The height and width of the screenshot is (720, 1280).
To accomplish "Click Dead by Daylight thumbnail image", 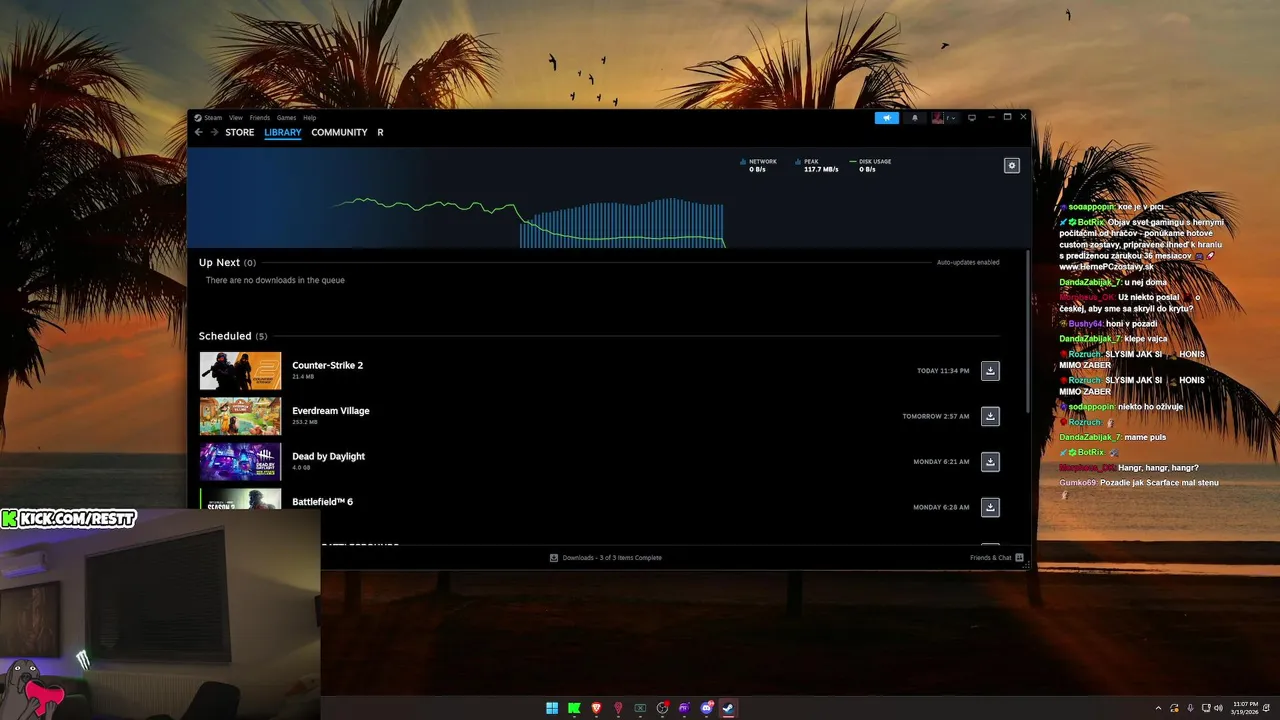I will click(x=240, y=462).
